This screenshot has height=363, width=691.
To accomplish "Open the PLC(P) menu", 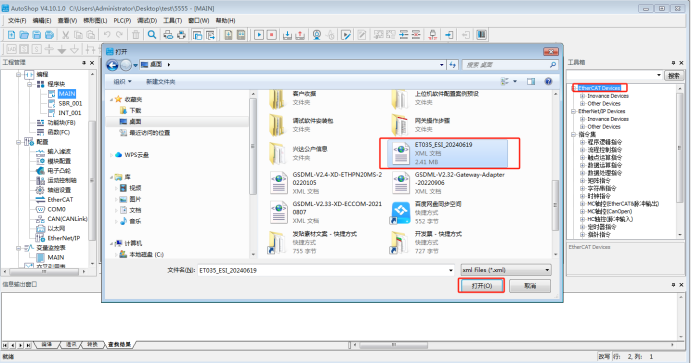I will pos(122,21).
